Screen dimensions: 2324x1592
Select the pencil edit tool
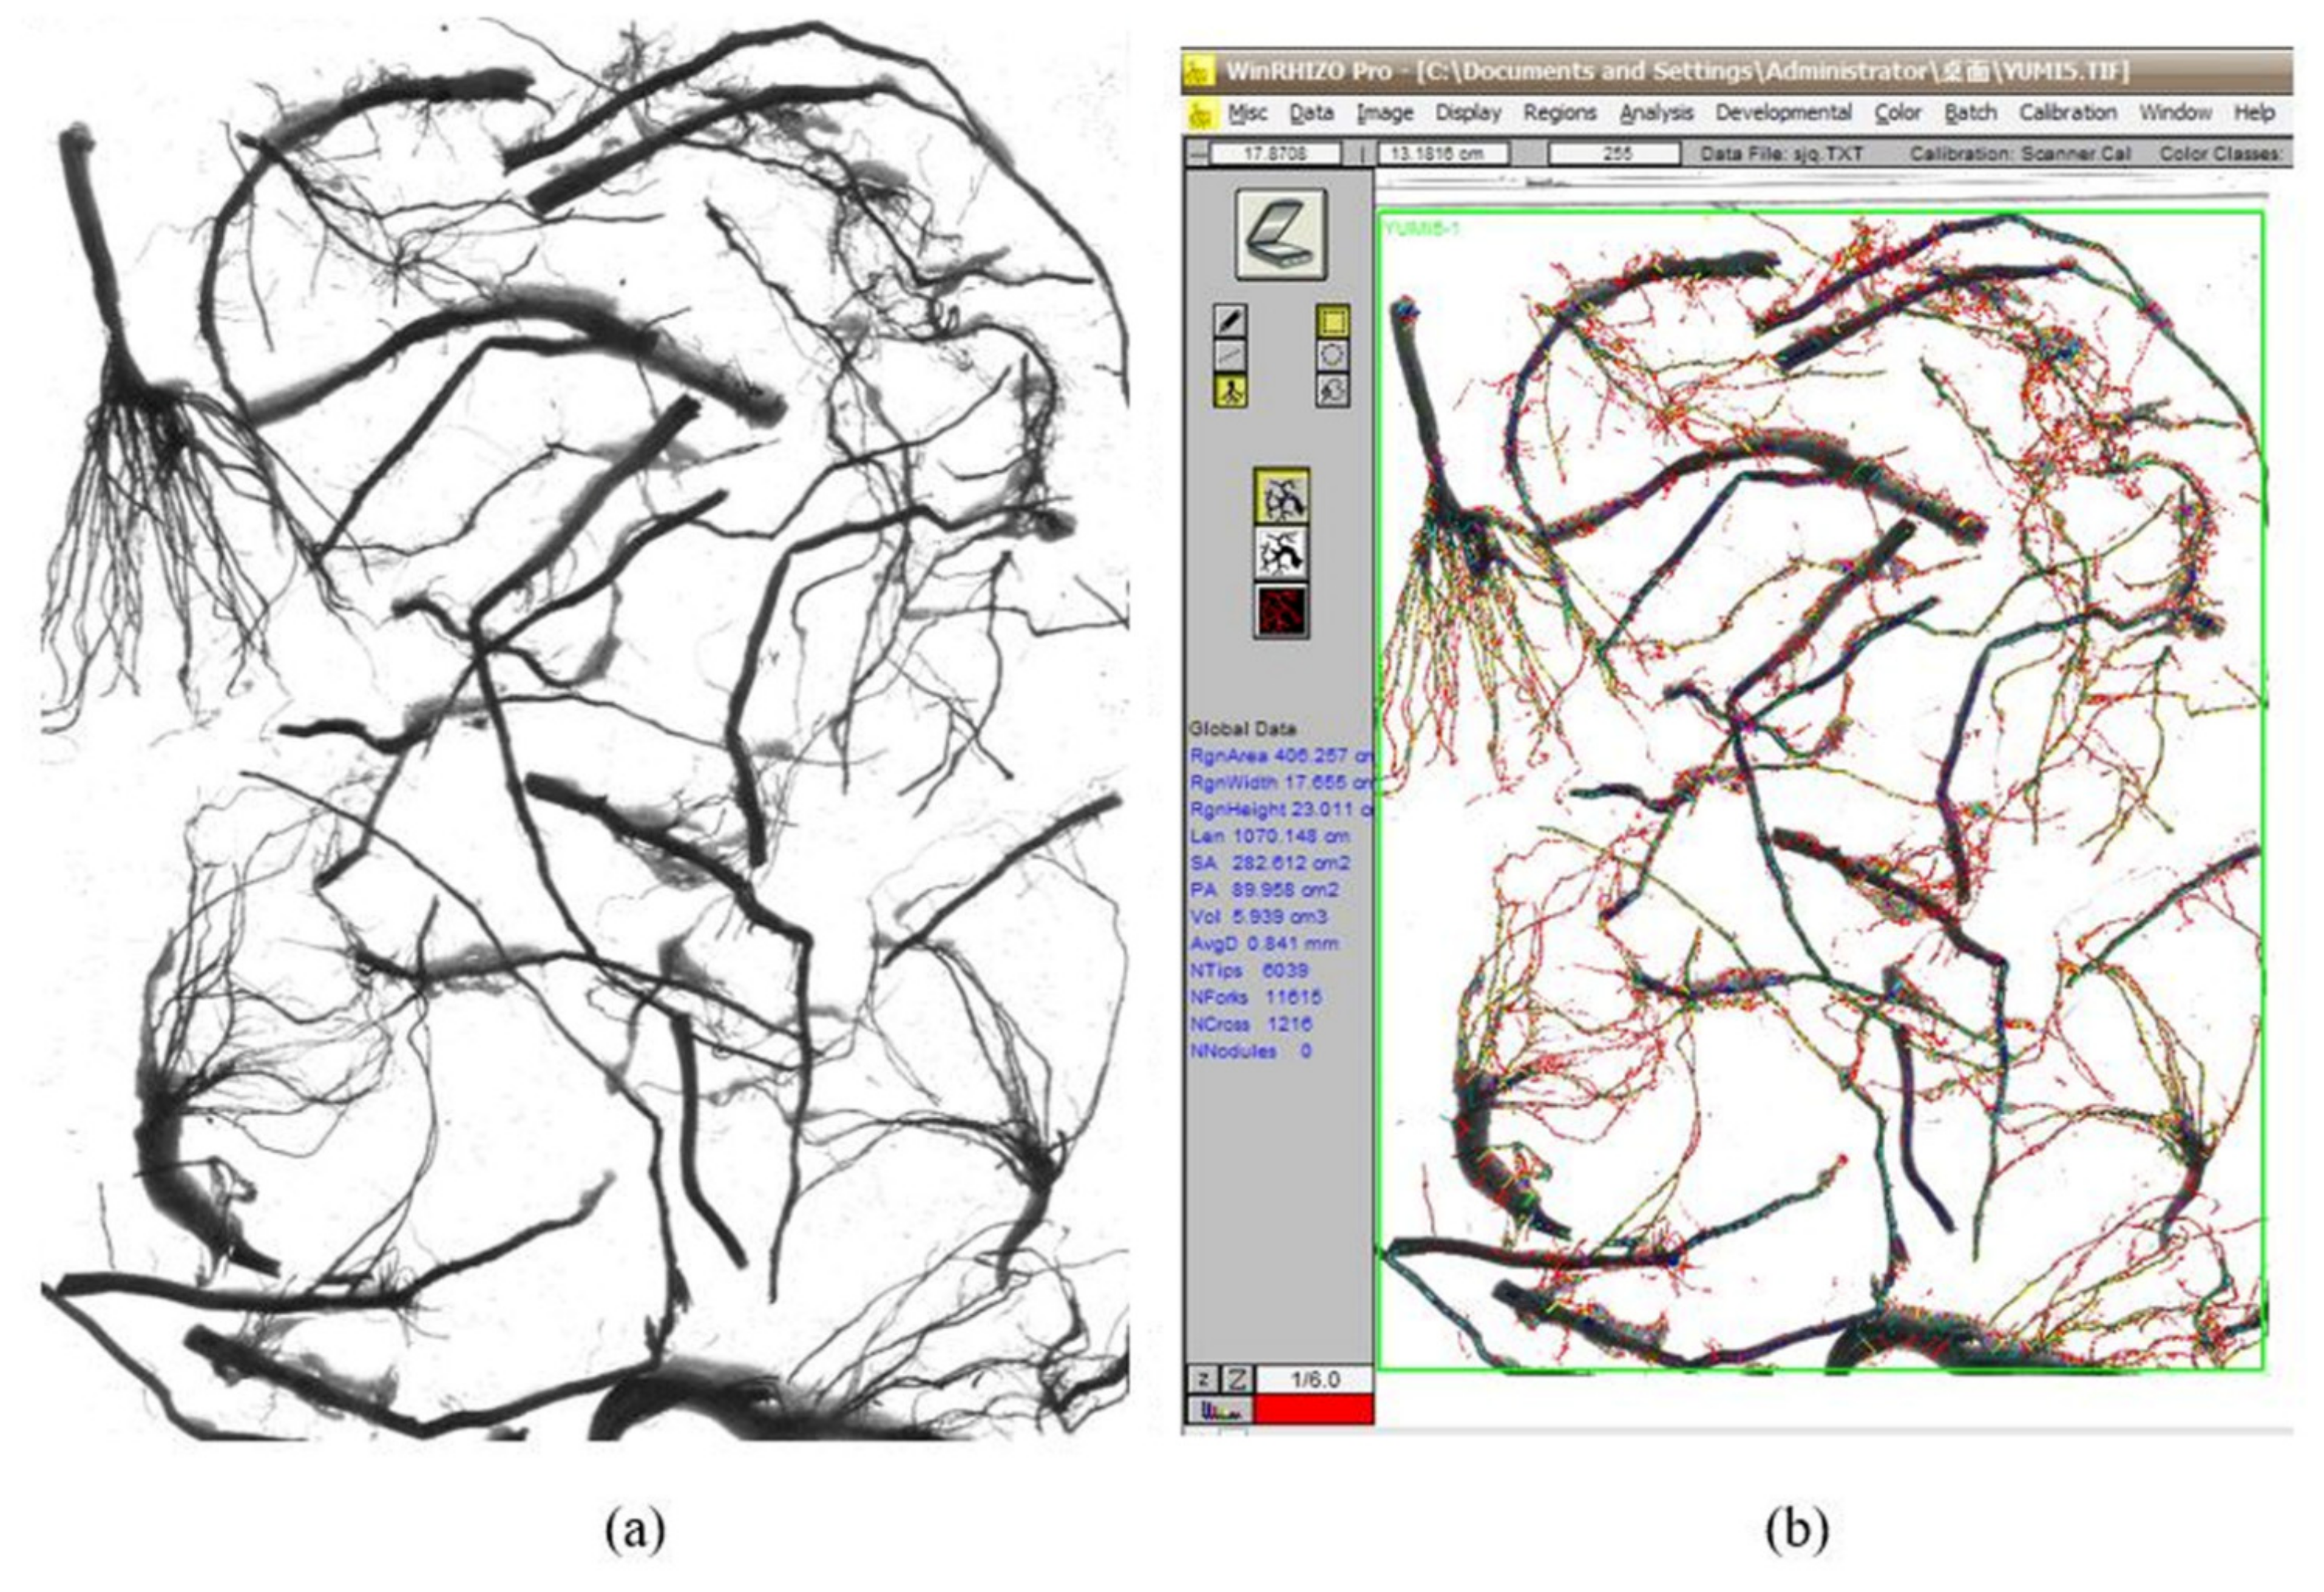click(1230, 321)
